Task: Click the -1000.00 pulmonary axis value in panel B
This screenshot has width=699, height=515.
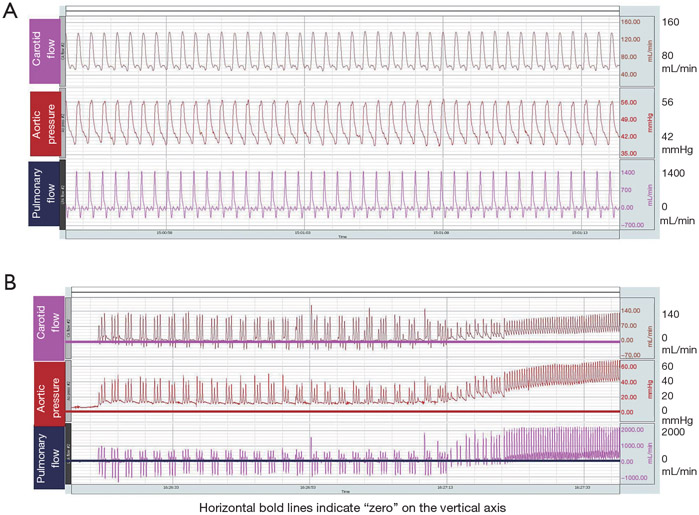Action: coord(633,478)
